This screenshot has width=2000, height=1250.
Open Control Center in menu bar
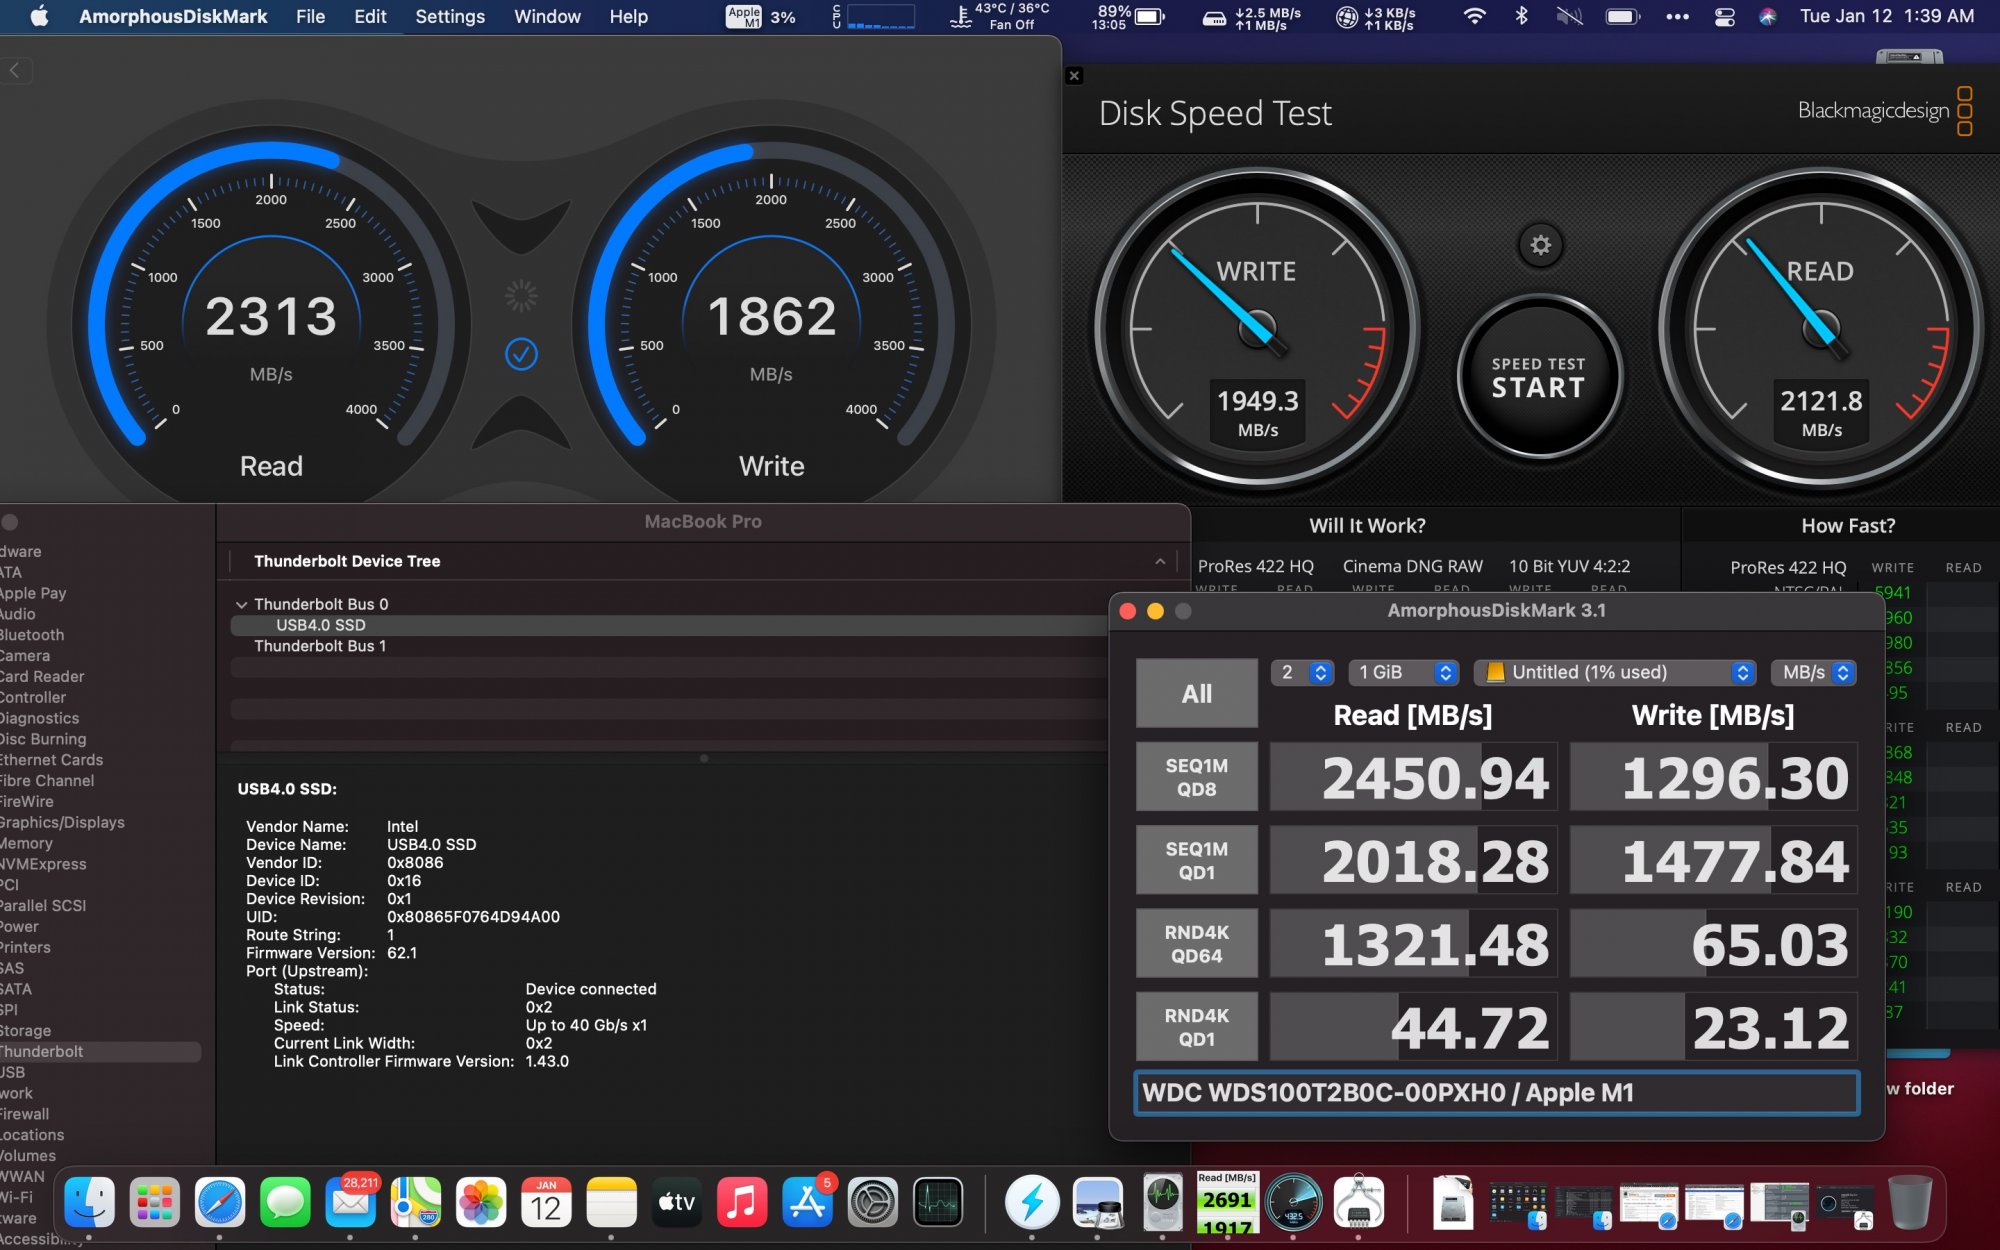tap(1725, 16)
